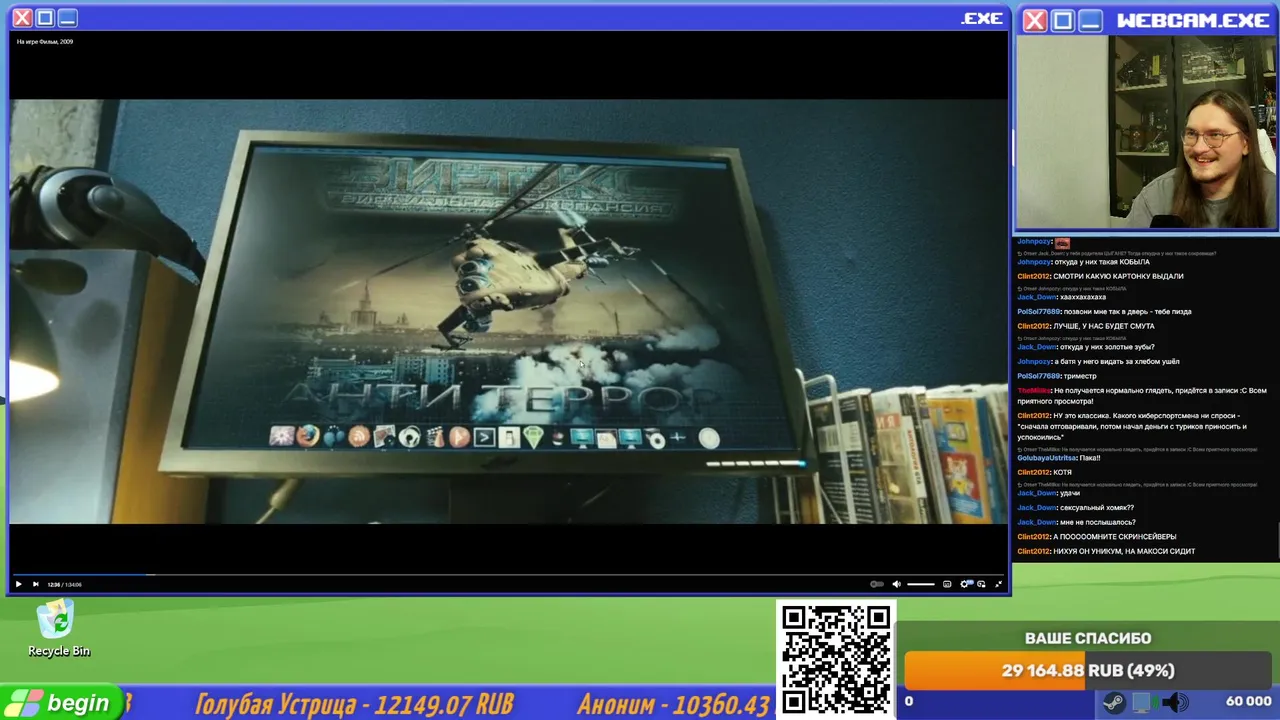Skip to the next video
Screen dimensions: 1280x720
coord(36,584)
